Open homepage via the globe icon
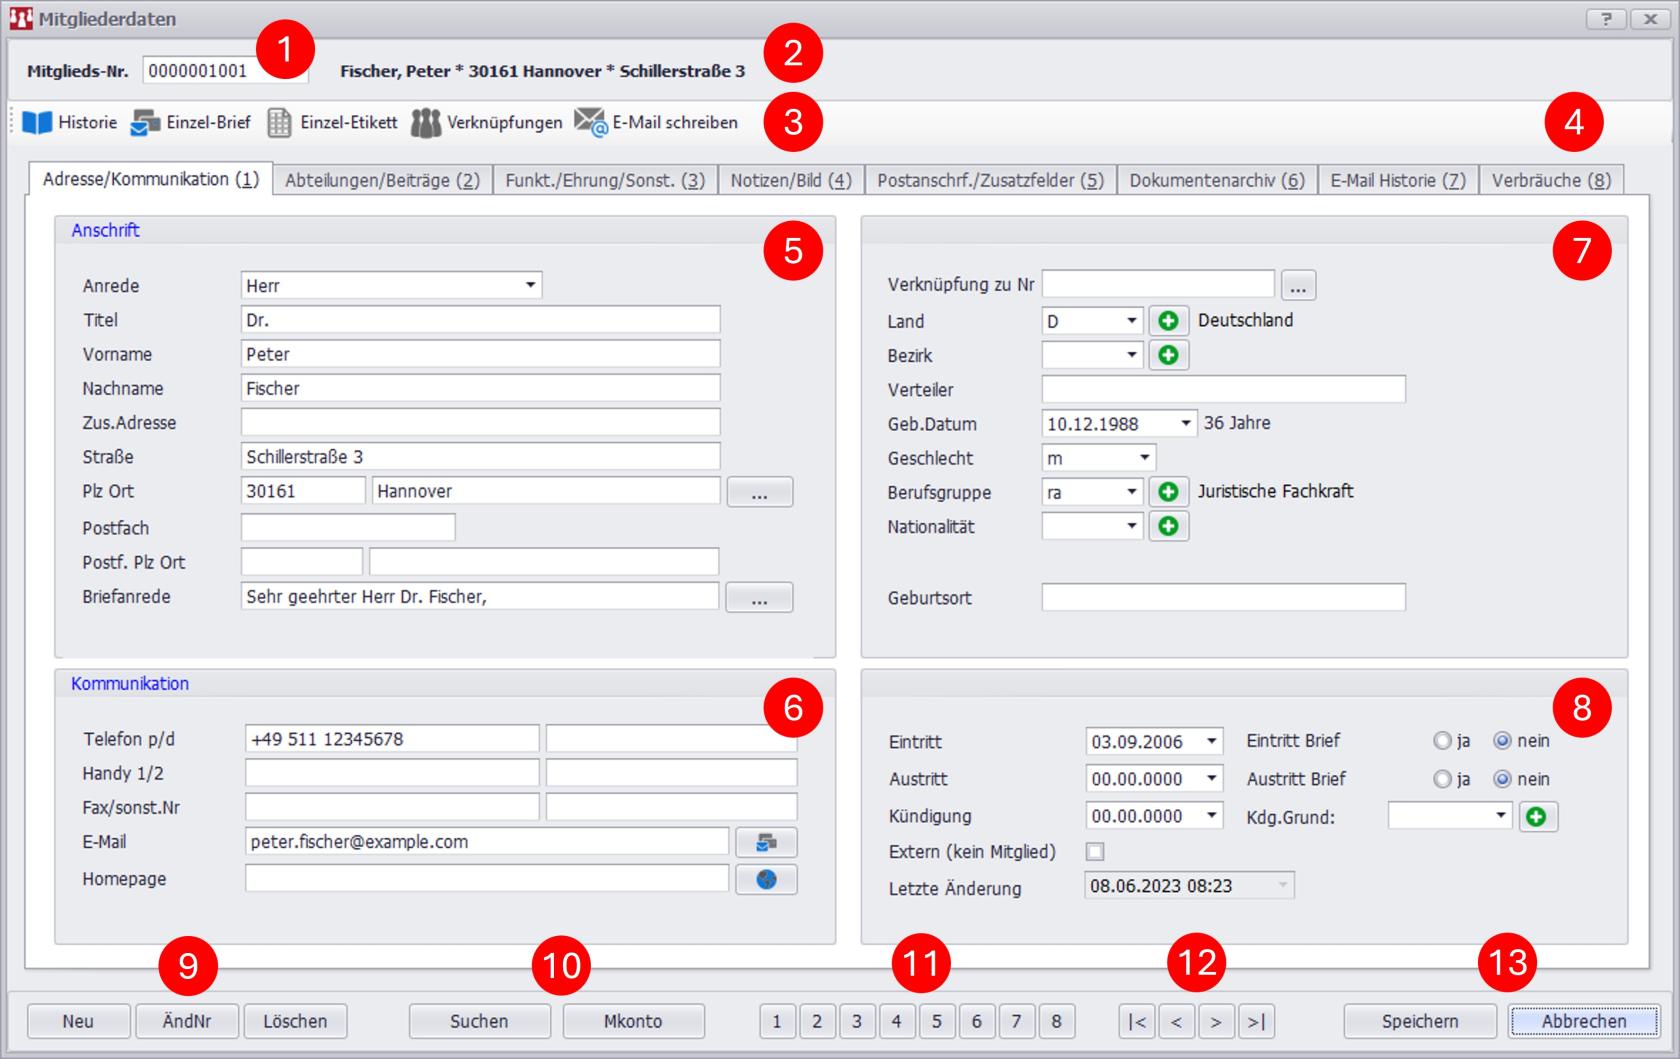 [766, 879]
